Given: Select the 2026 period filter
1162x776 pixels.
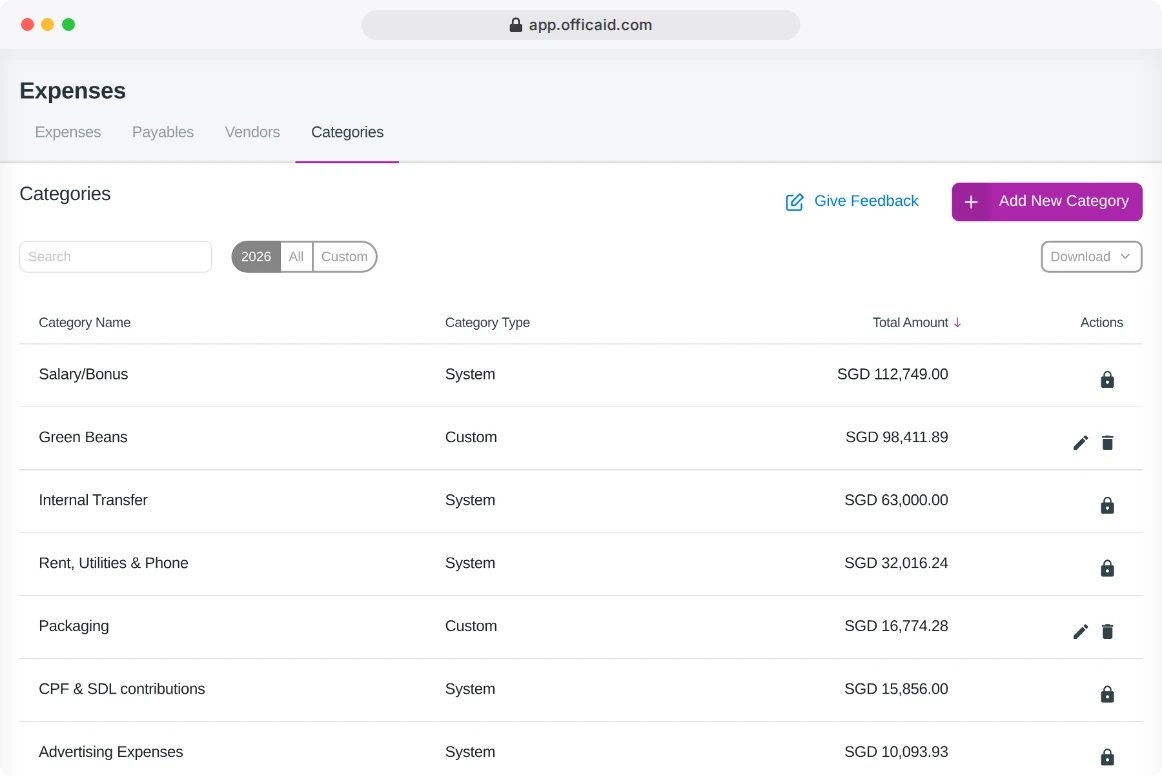Looking at the screenshot, I should pos(256,256).
